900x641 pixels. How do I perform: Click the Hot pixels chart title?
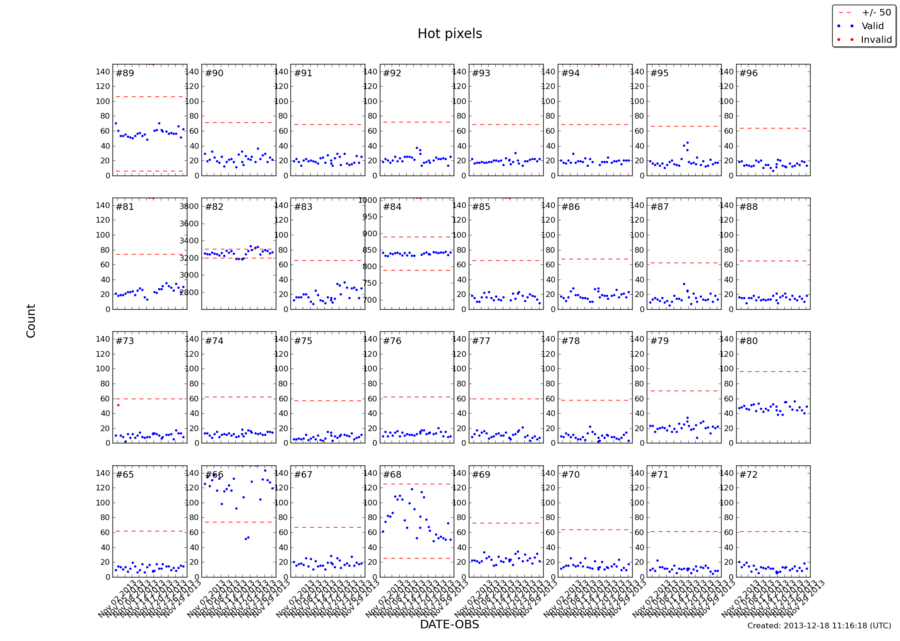pos(450,33)
